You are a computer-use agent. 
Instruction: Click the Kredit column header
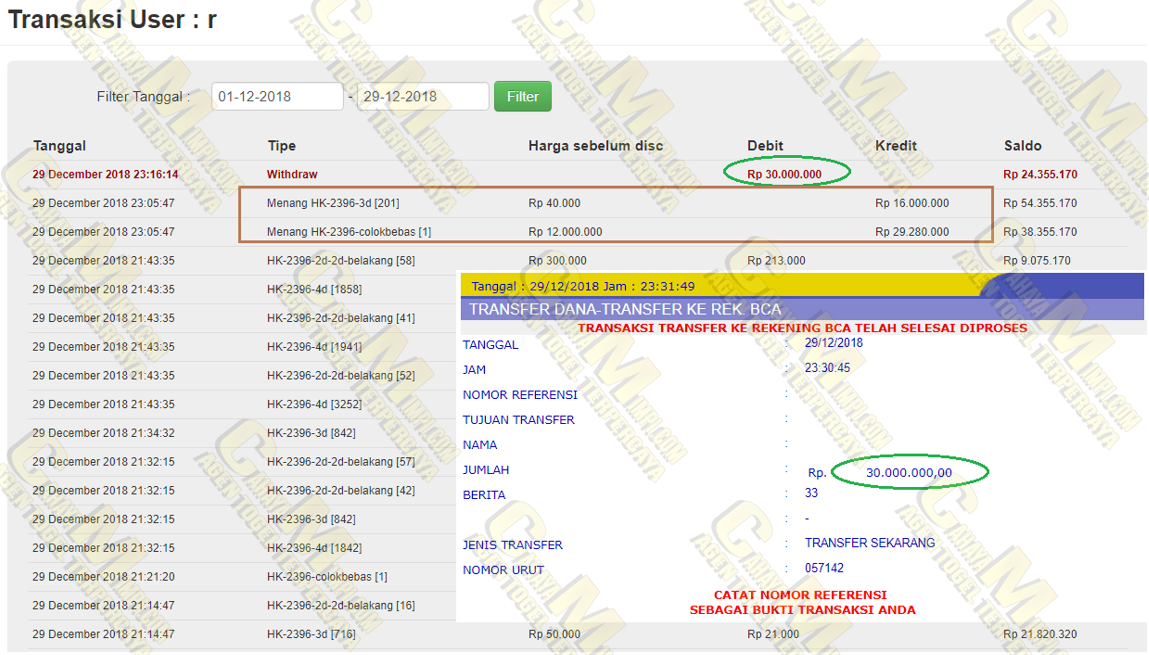pyautogui.click(x=897, y=146)
